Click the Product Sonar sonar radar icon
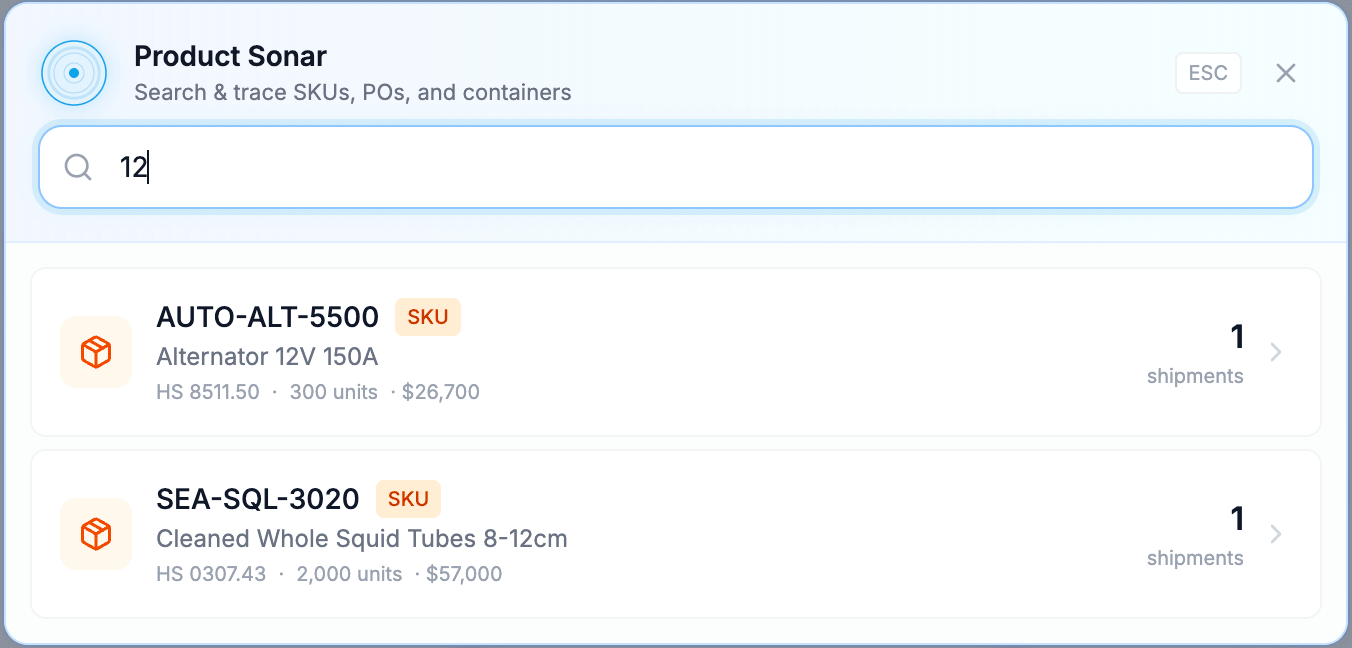The image size is (1352, 648). point(73,73)
